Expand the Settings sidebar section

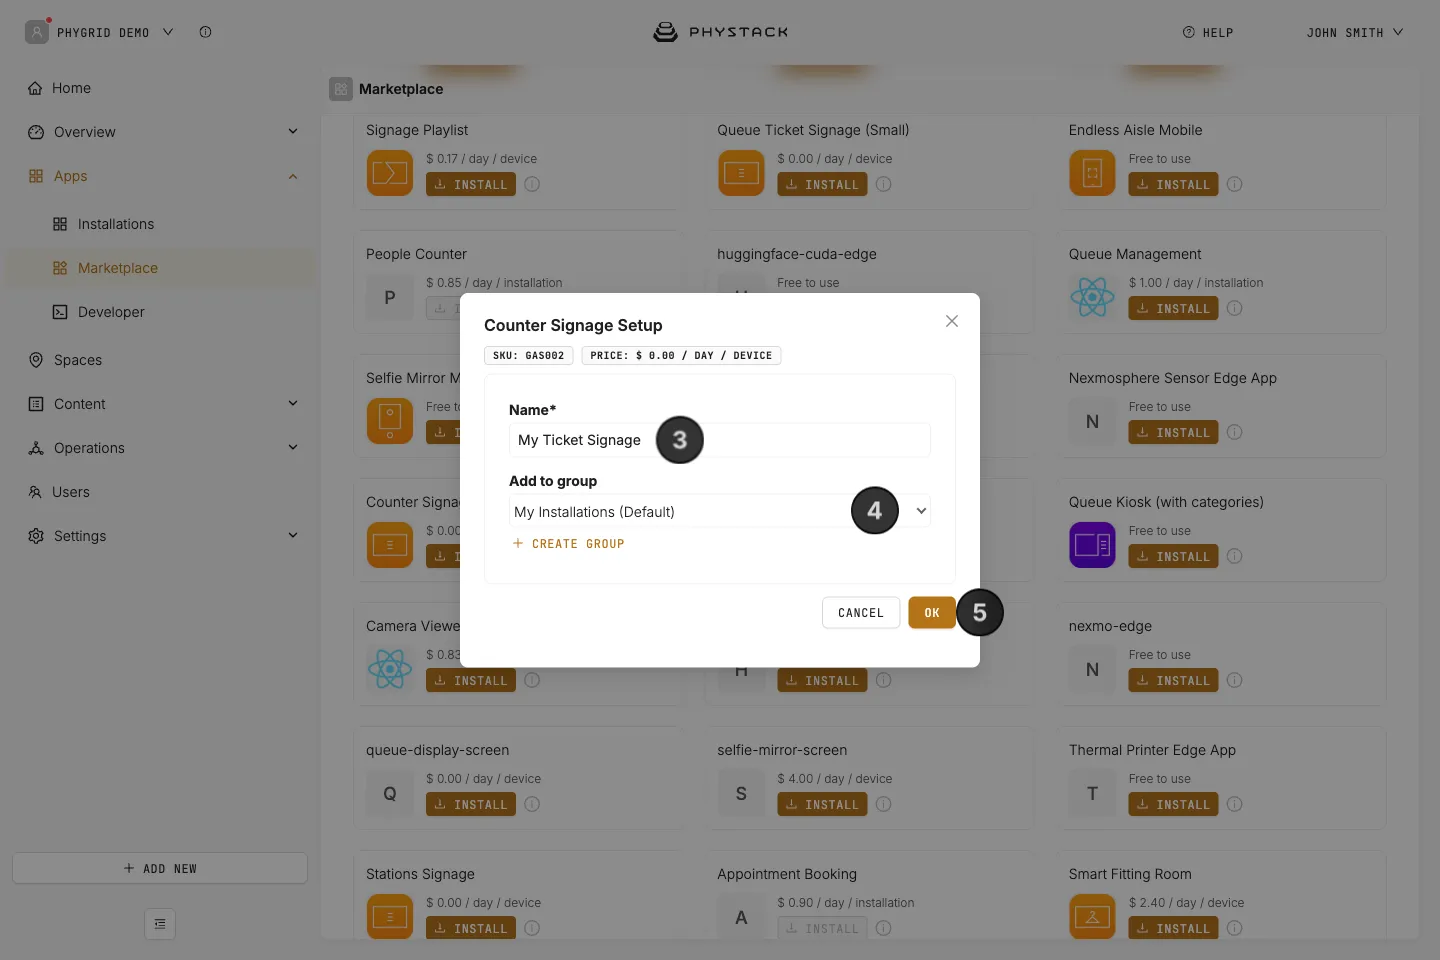pos(293,535)
